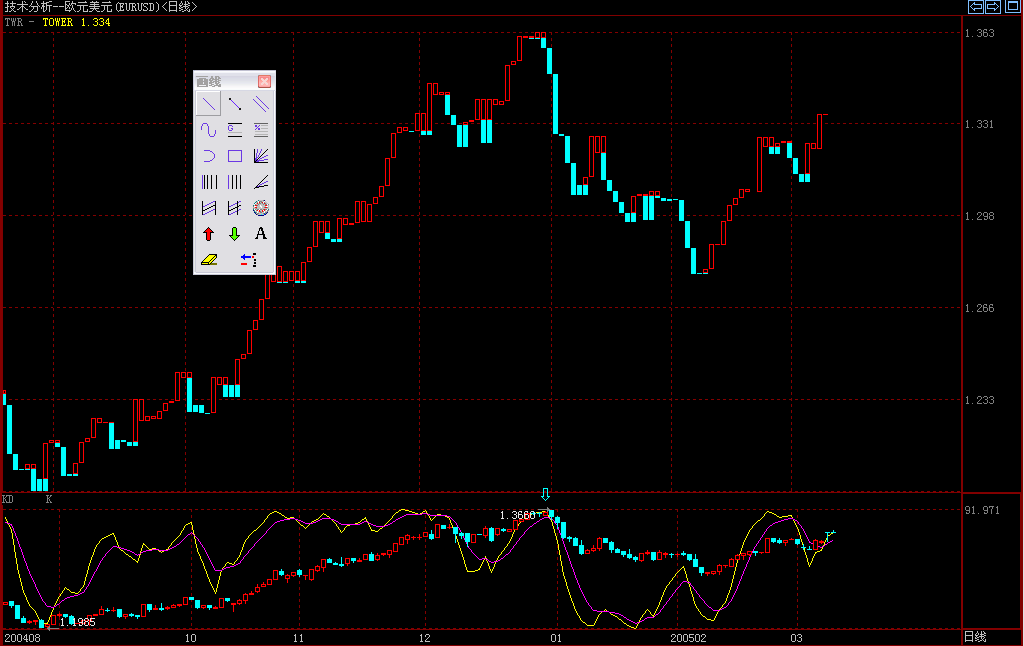Click the left arrow button at top right
Viewport: 1024px width, 646px height.
click(976, 7)
